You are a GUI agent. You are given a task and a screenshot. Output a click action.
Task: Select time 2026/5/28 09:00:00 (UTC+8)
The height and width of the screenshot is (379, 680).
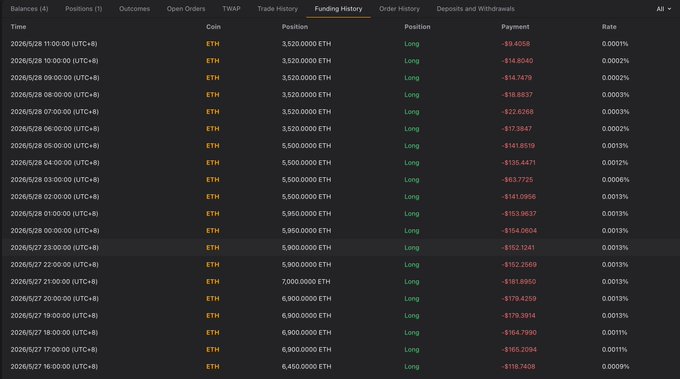(x=55, y=78)
